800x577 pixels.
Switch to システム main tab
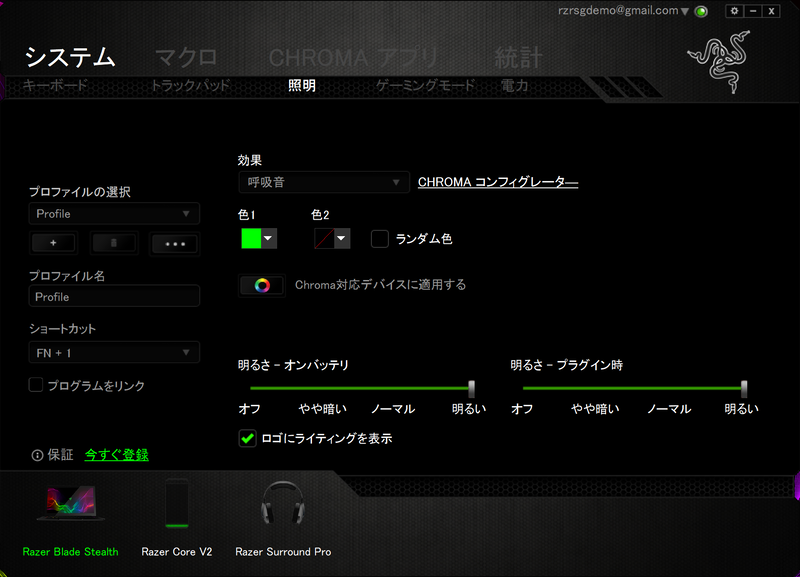coord(70,57)
